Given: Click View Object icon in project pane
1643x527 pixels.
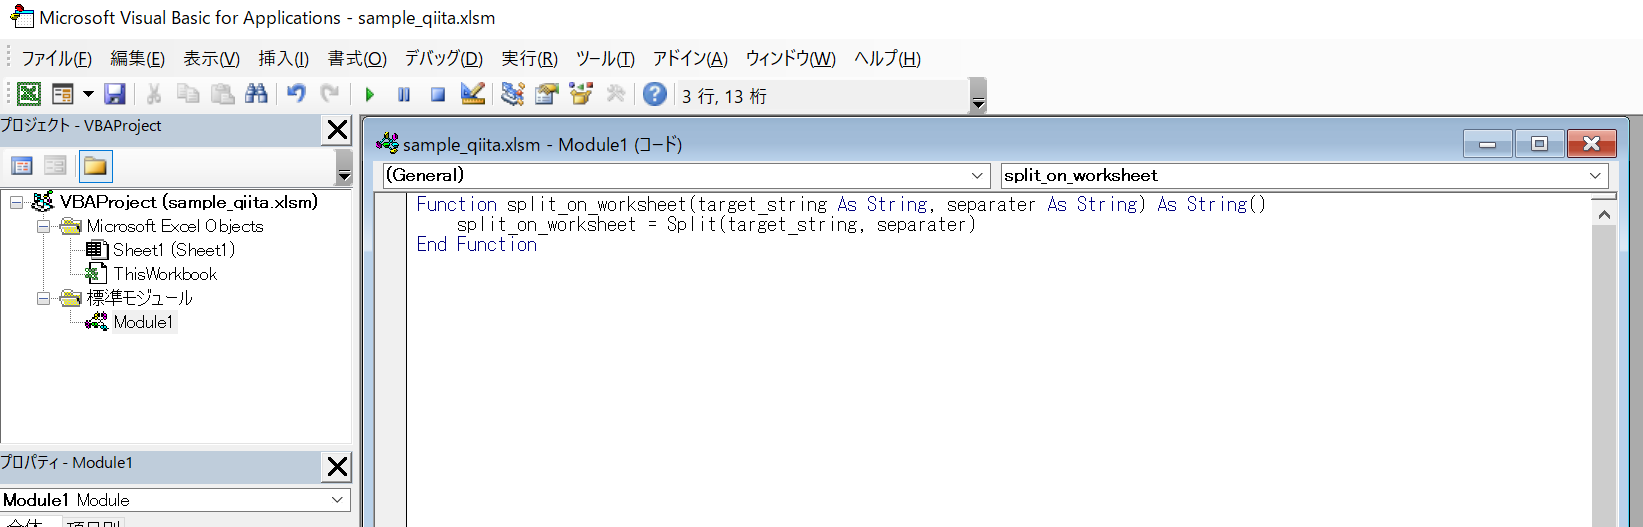Looking at the screenshot, I should 56,166.
